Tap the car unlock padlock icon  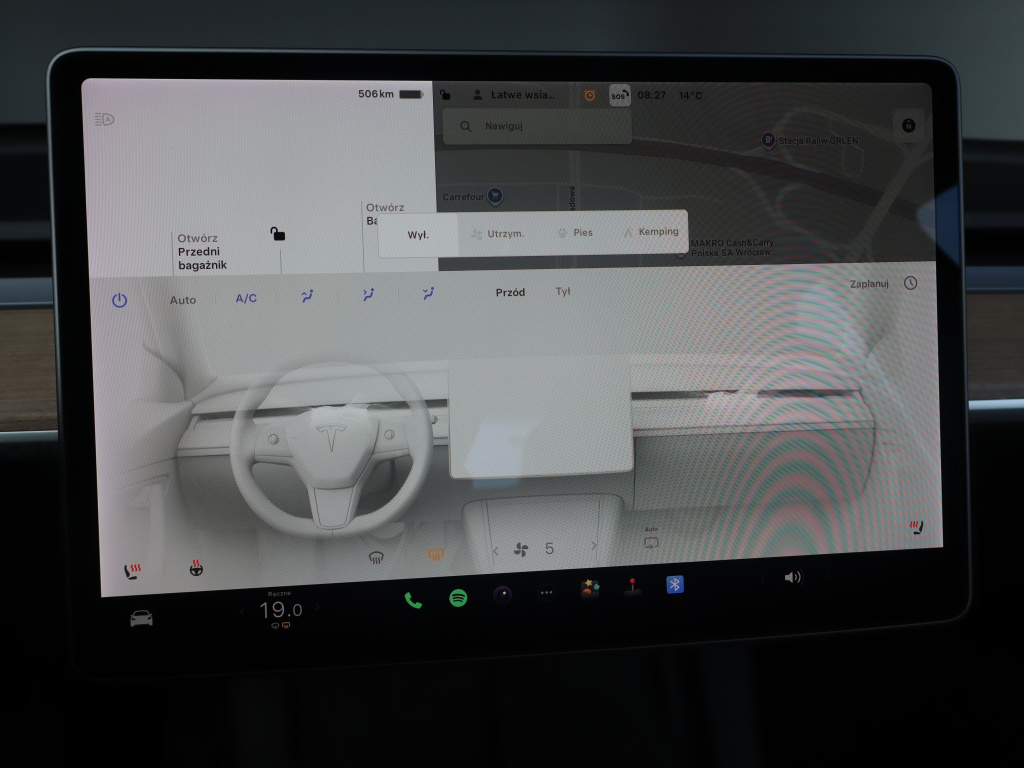click(x=278, y=233)
